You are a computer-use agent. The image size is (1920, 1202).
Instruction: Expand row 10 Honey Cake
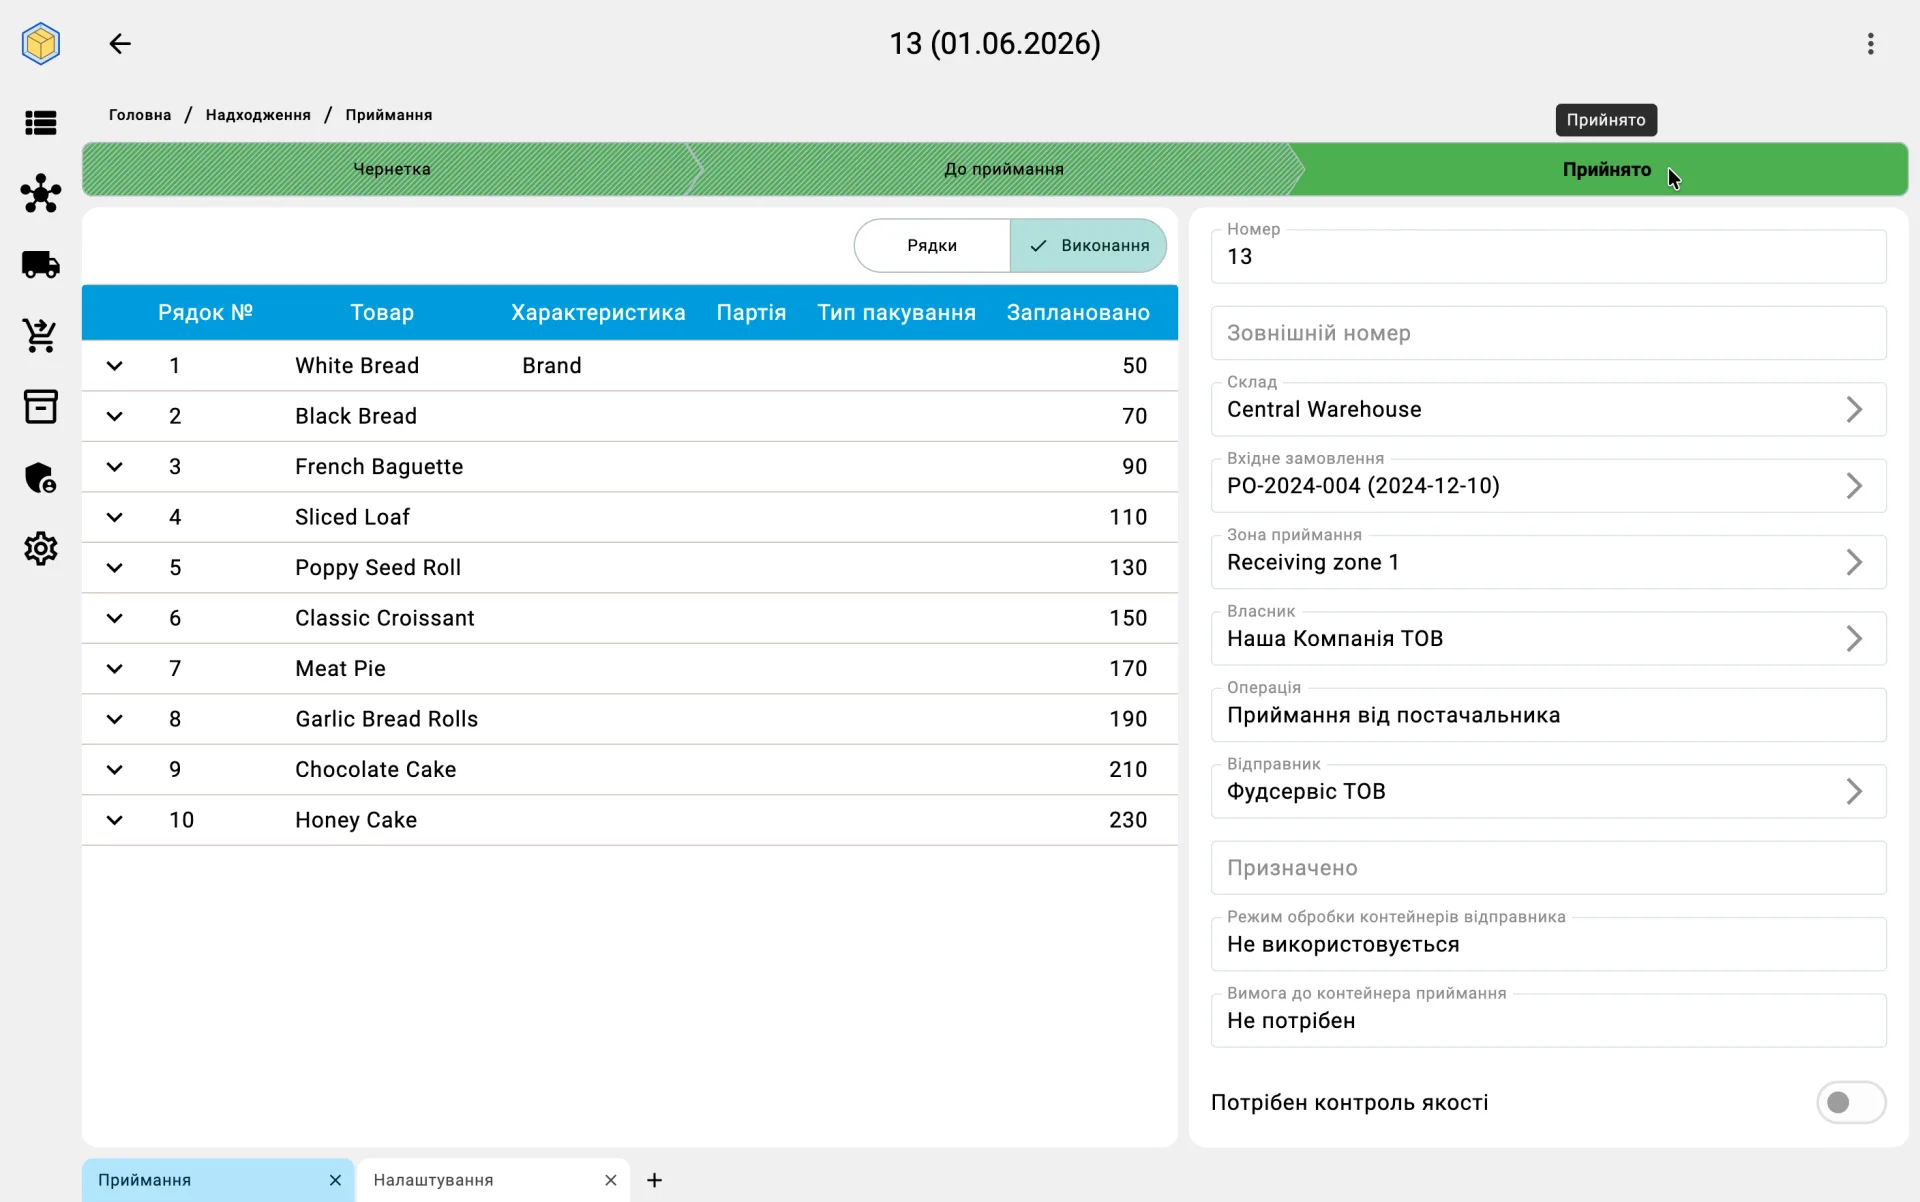[x=115, y=820]
